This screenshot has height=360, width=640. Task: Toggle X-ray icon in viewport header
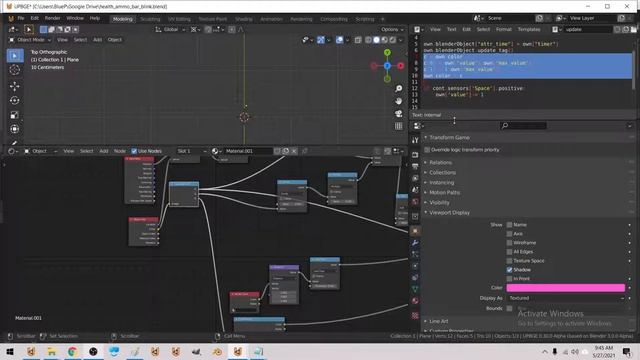coord(358,40)
